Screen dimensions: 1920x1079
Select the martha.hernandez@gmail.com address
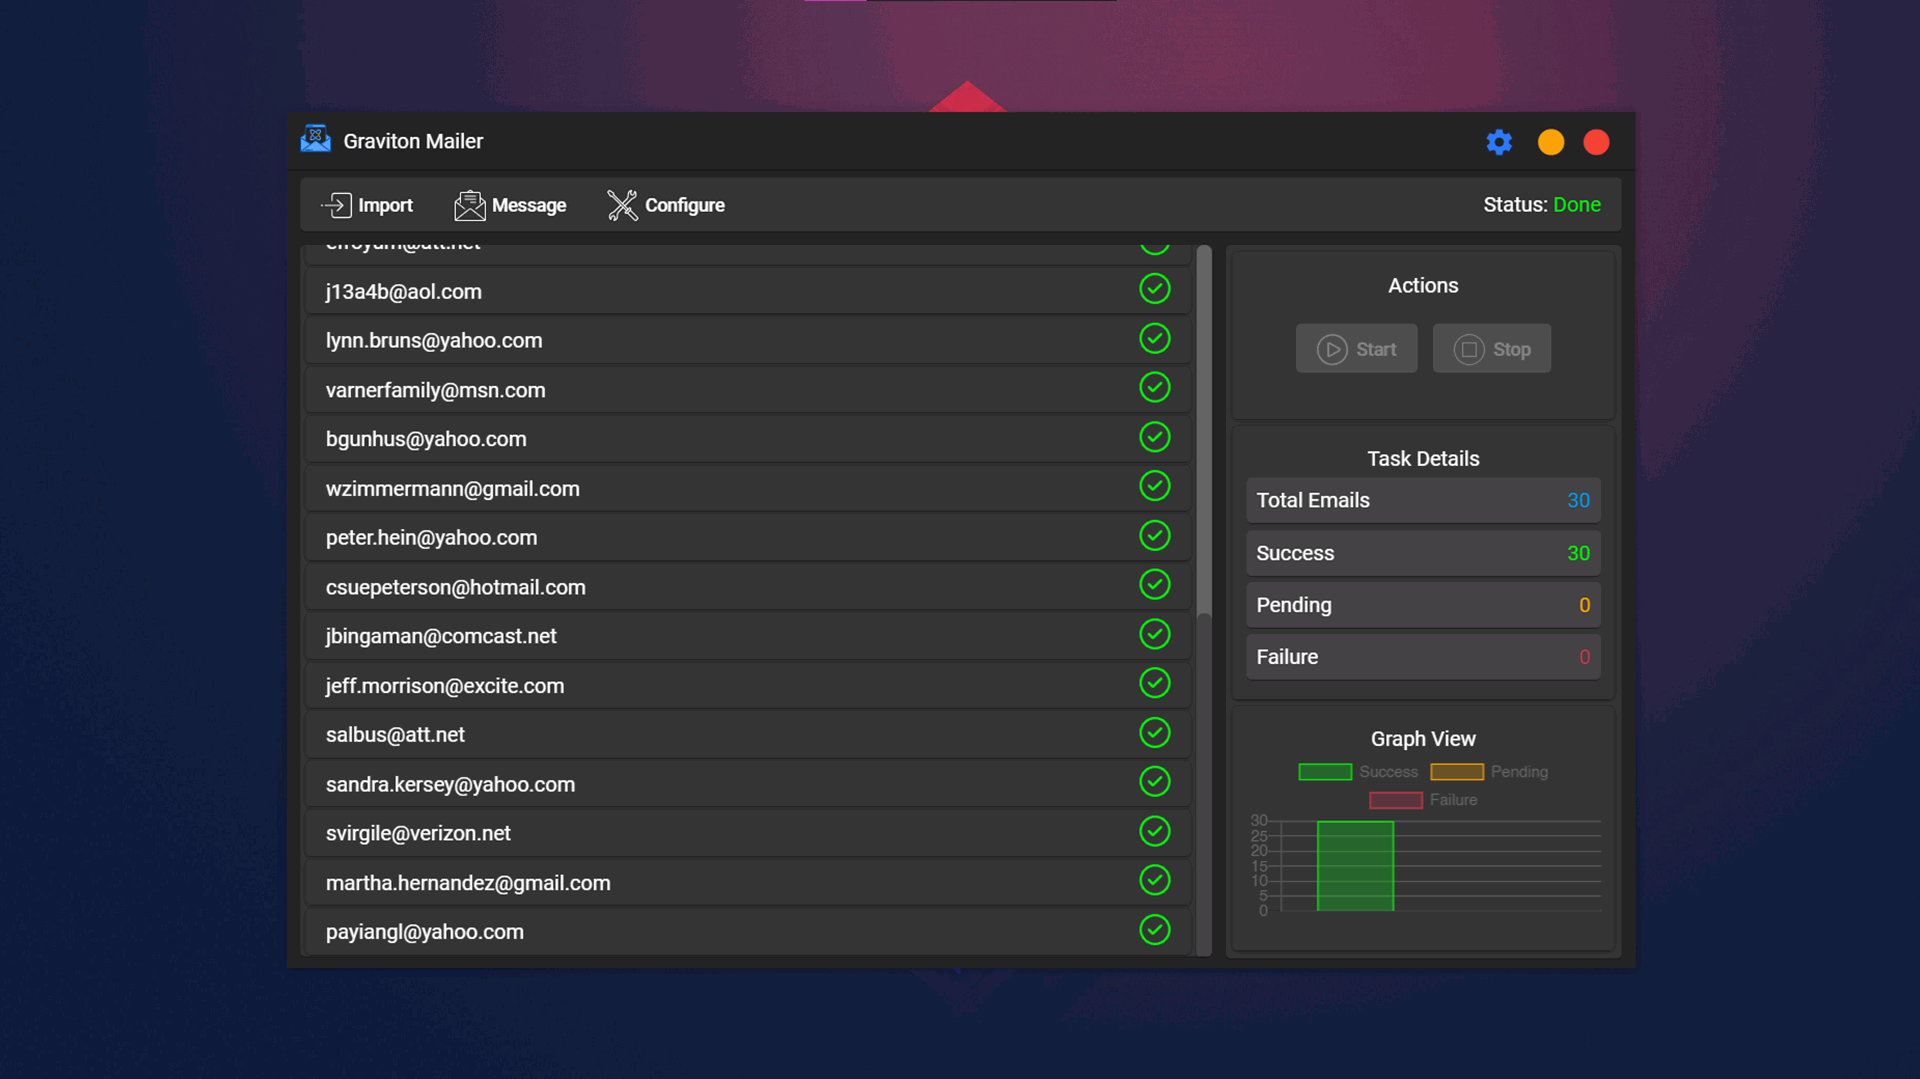click(x=468, y=883)
